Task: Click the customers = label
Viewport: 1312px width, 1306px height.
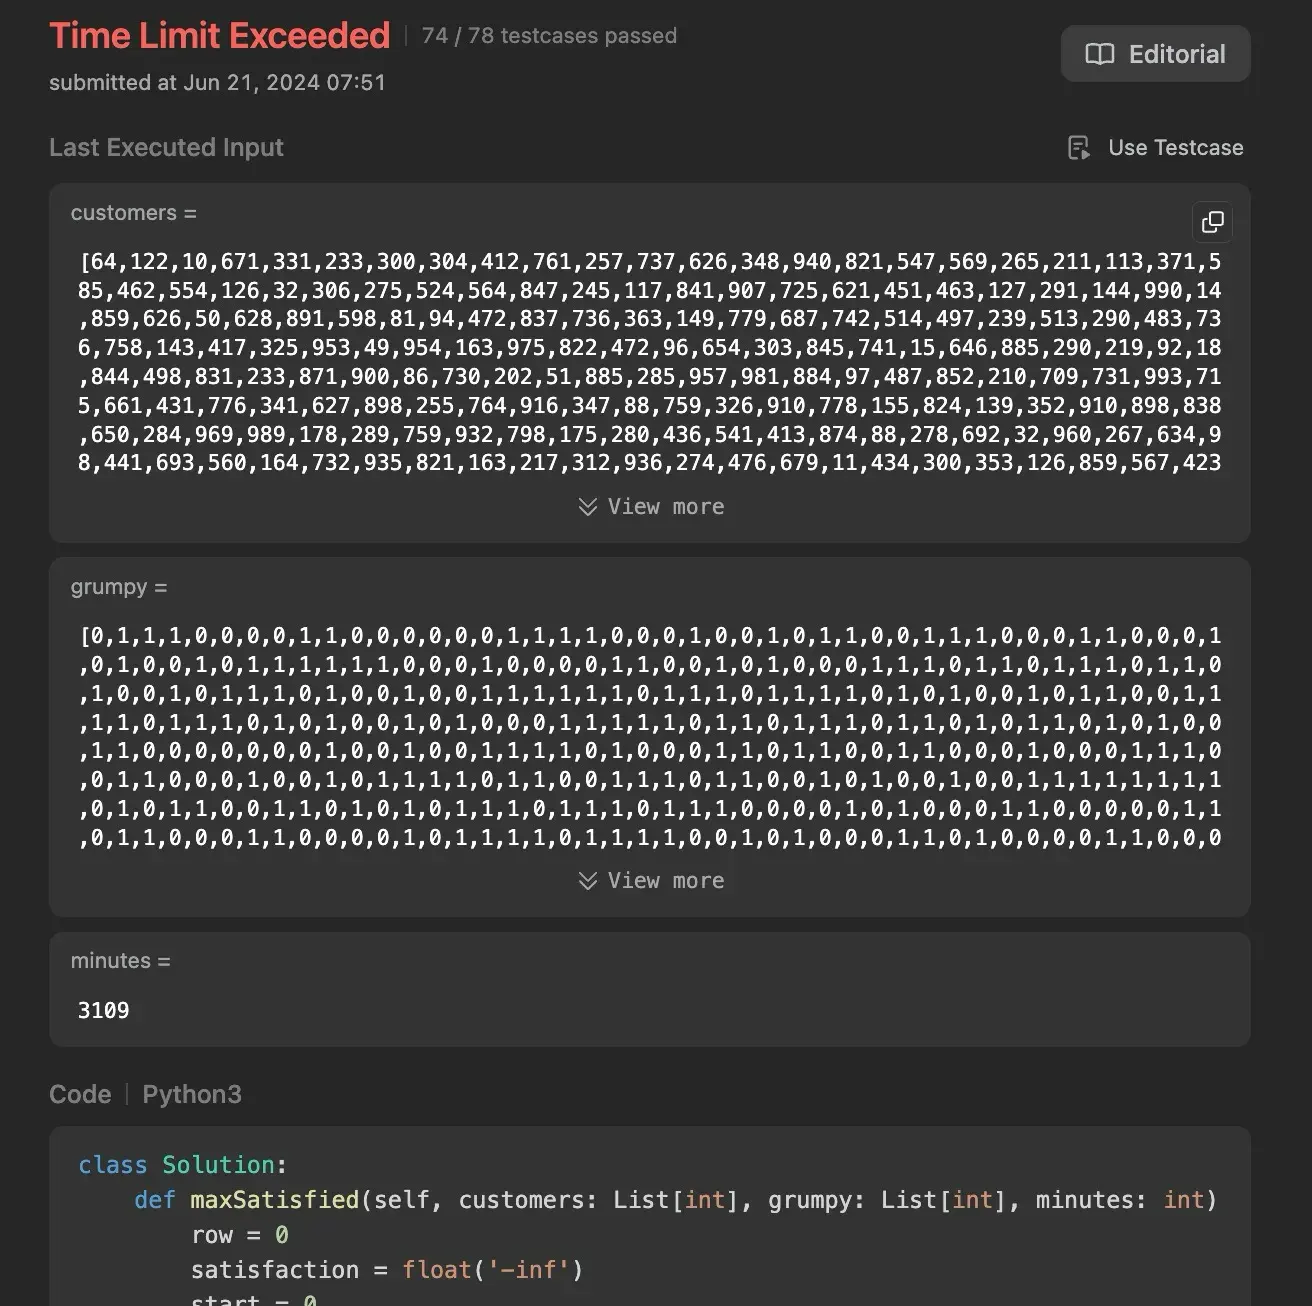Action: [134, 213]
